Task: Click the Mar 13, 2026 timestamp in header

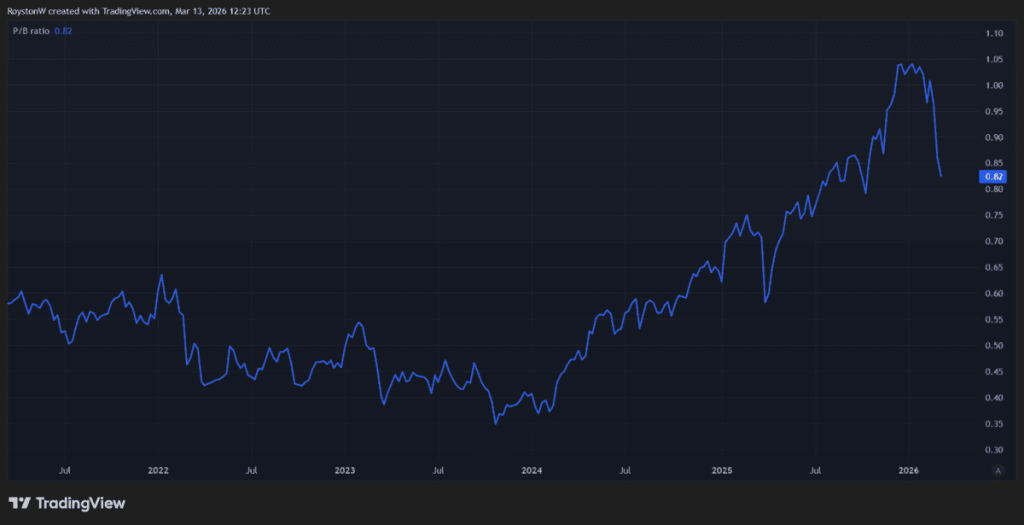Action: tap(208, 11)
